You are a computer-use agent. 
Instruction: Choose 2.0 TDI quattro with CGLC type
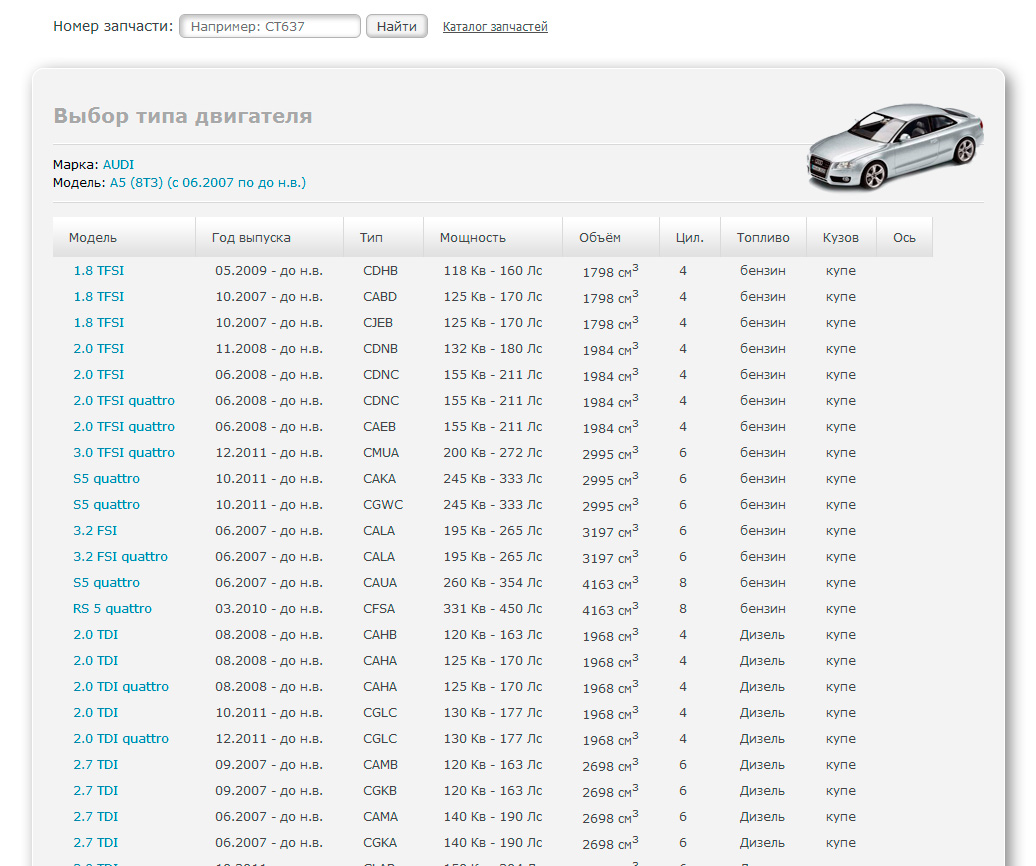pos(121,739)
